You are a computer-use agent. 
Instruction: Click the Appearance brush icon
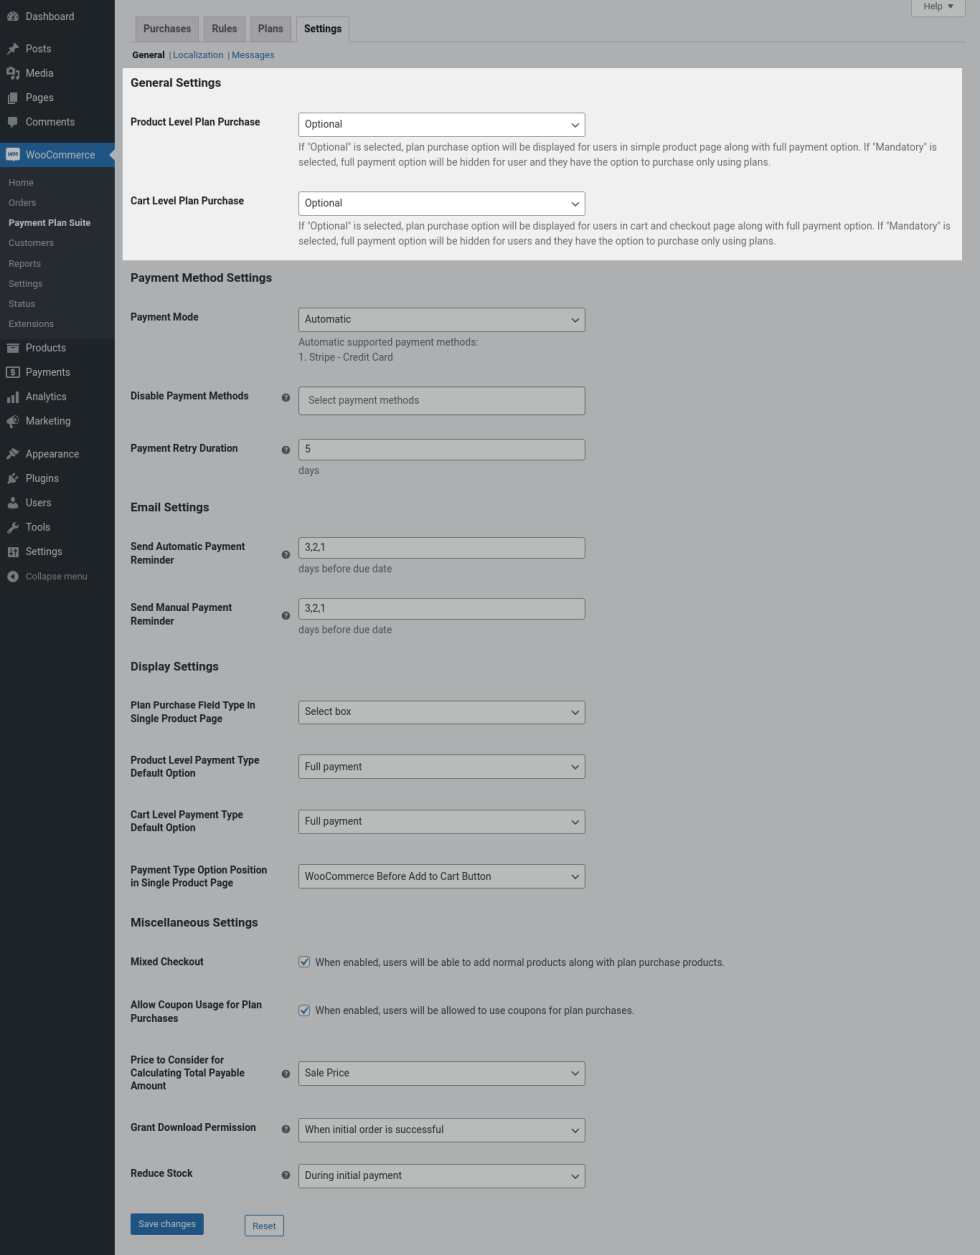pos(13,454)
